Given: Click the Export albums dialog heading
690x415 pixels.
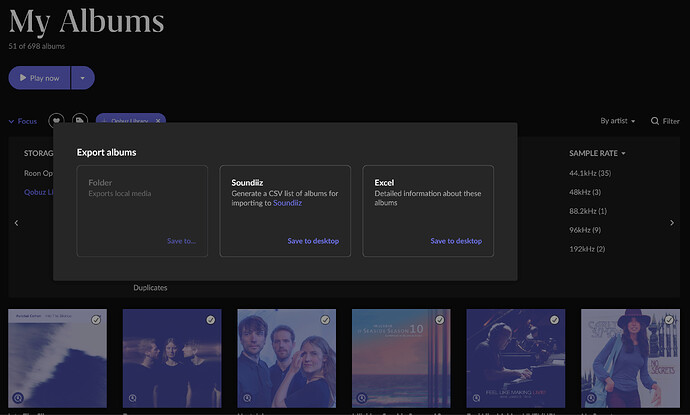Looking at the screenshot, I should [106, 152].
